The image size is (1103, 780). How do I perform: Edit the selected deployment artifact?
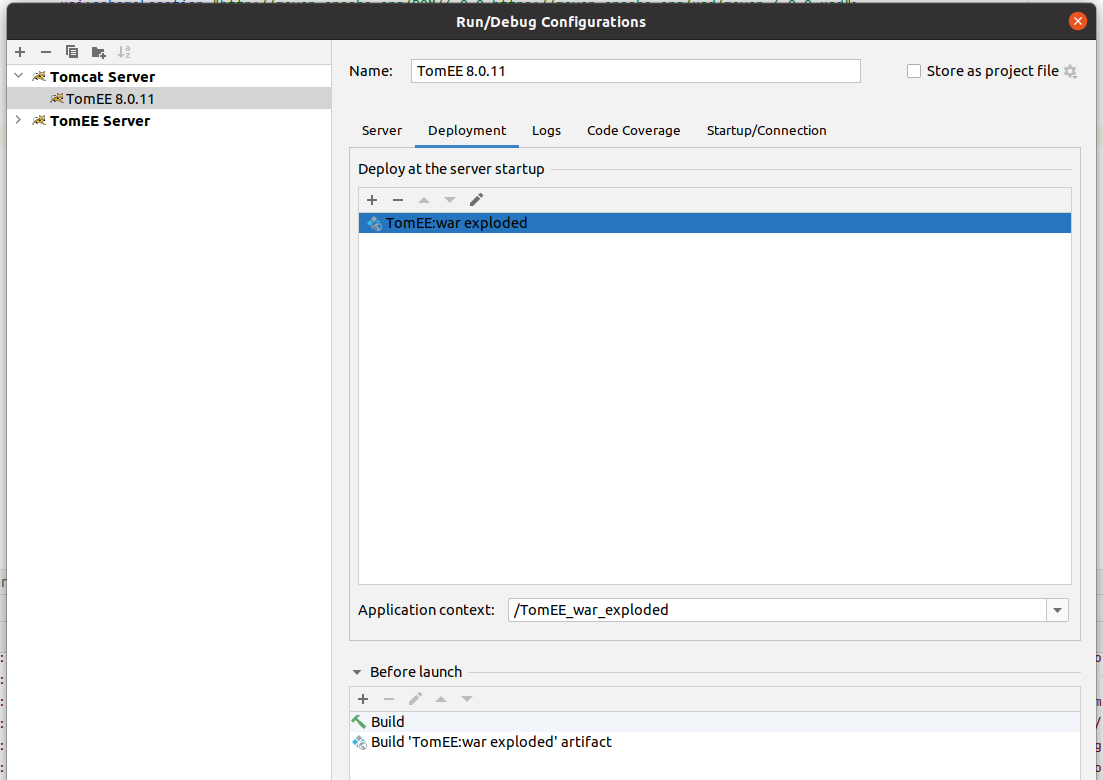(476, 200)
